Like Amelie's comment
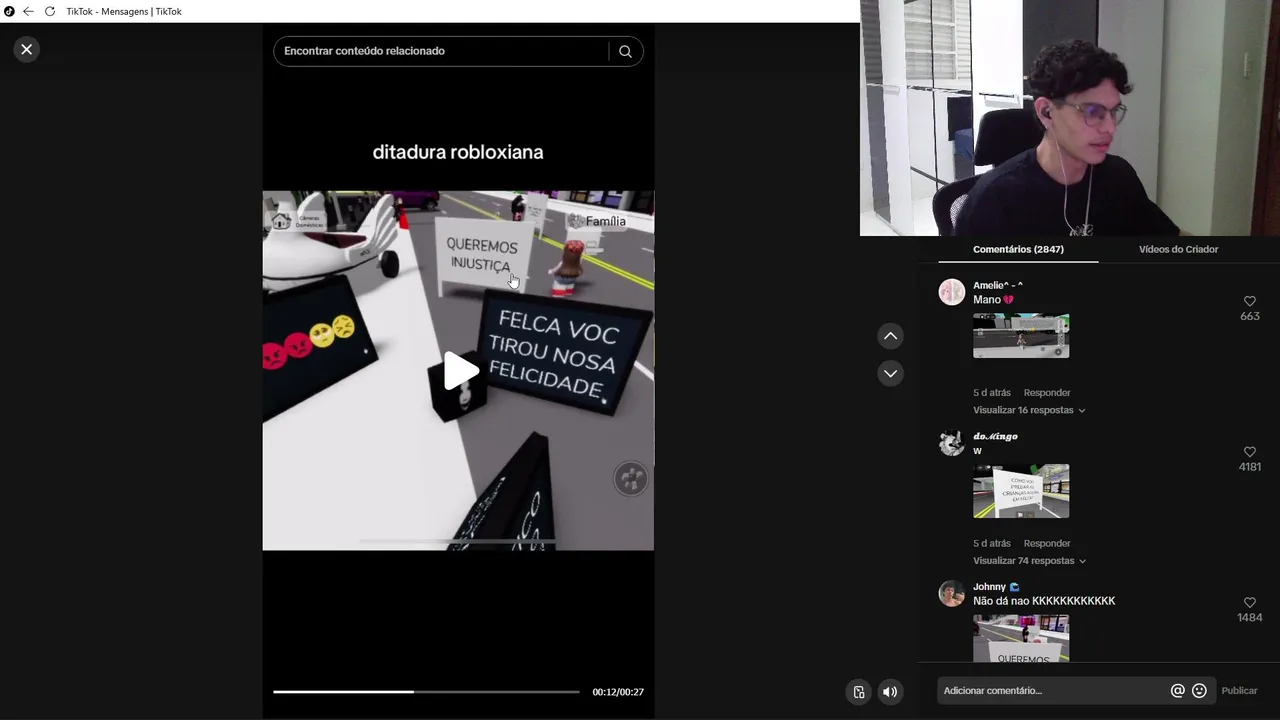Screen dimensions: 1280x720 tap(1249, 301)
